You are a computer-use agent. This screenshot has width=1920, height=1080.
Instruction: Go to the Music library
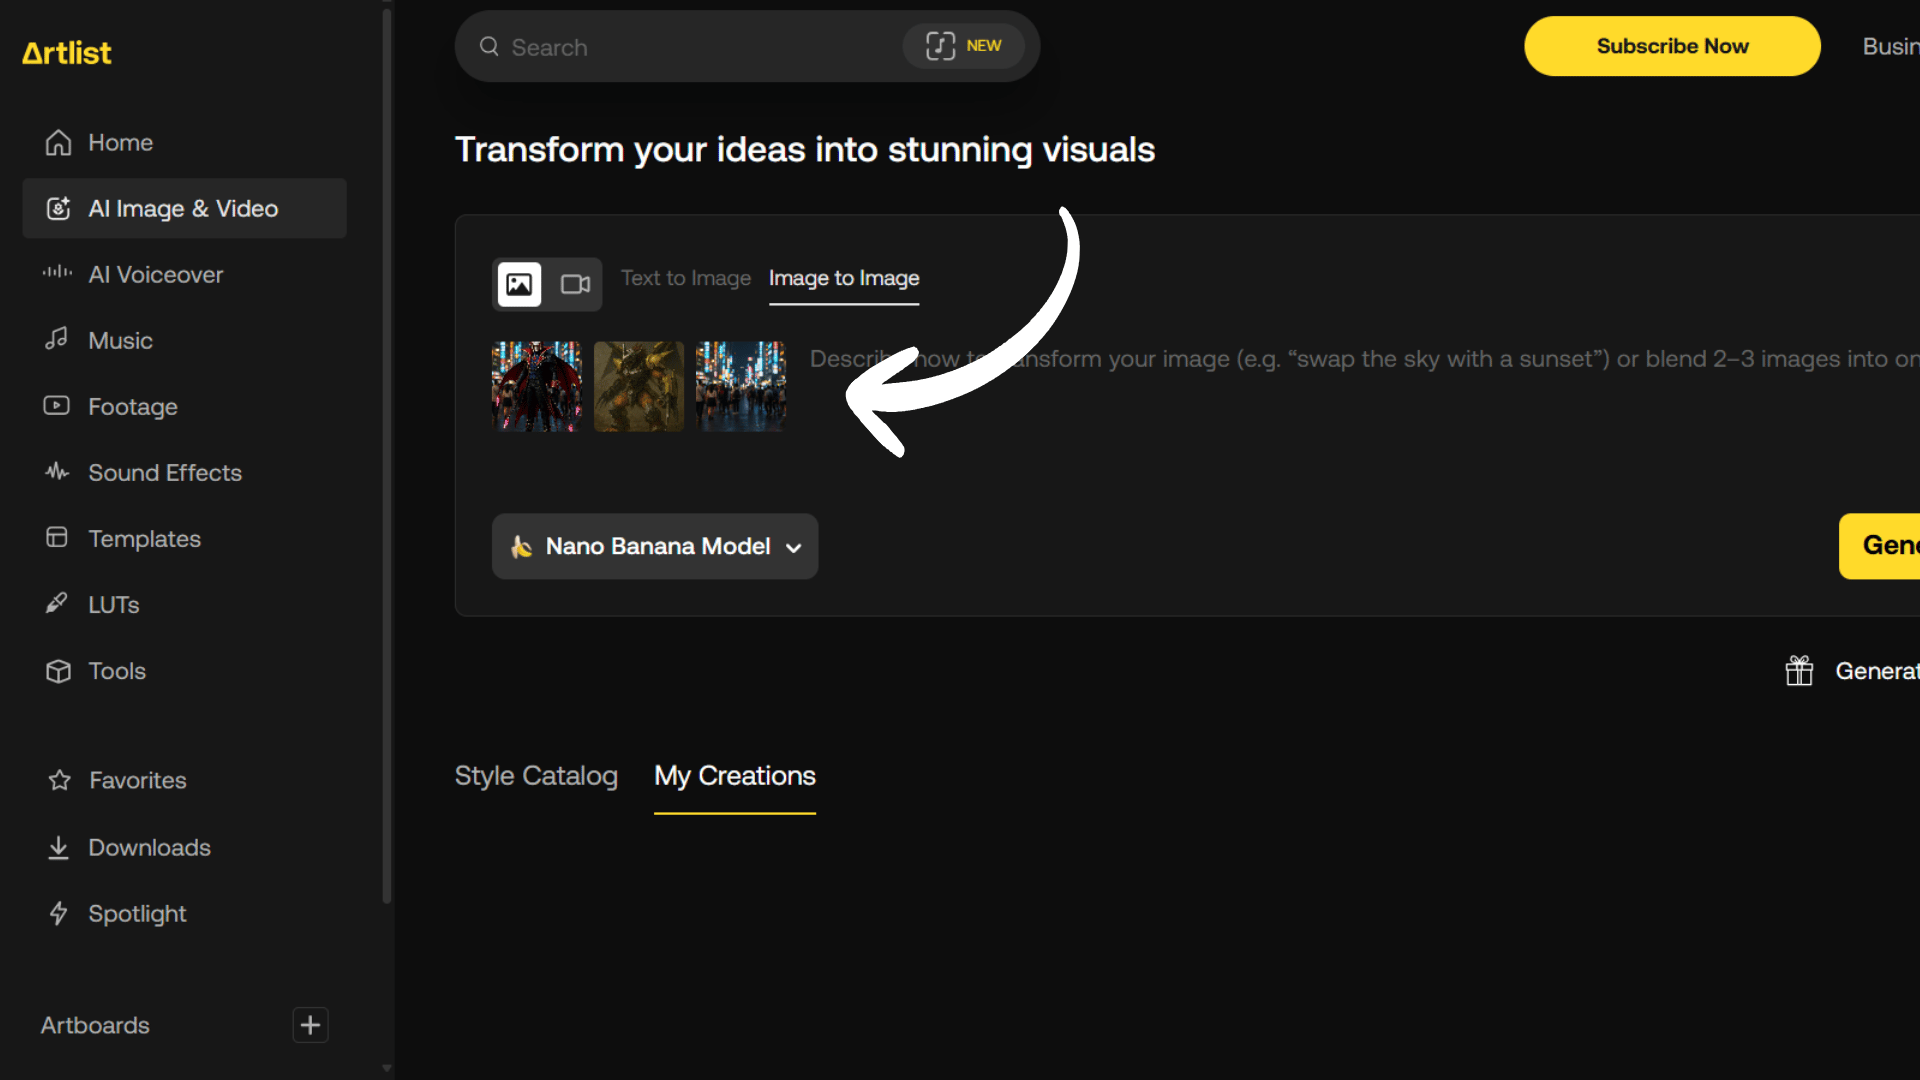pos(120,341)
